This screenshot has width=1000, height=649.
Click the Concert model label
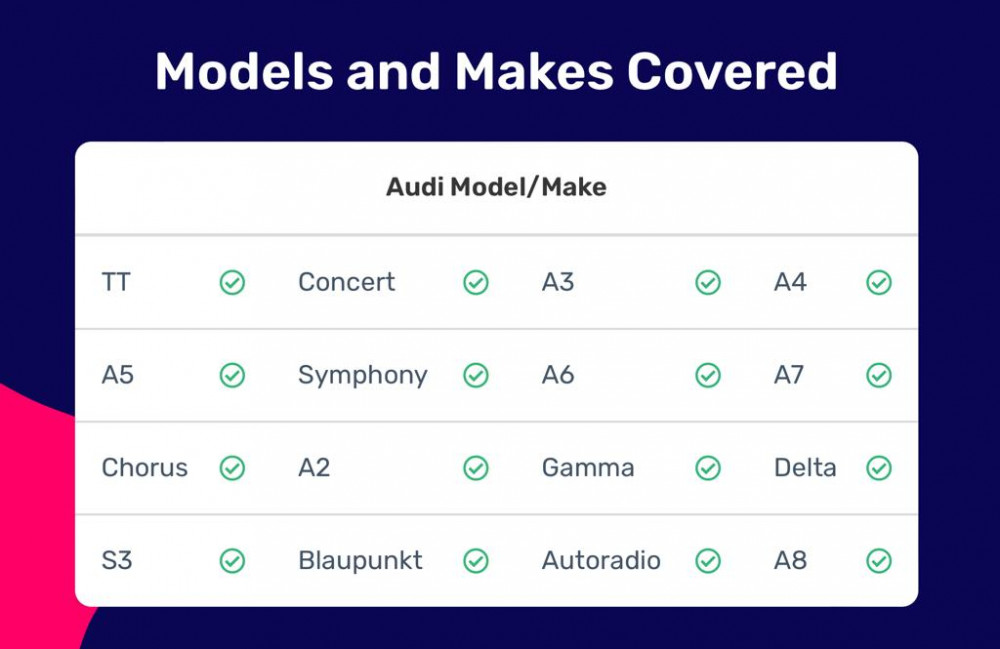tap(346, 282)
